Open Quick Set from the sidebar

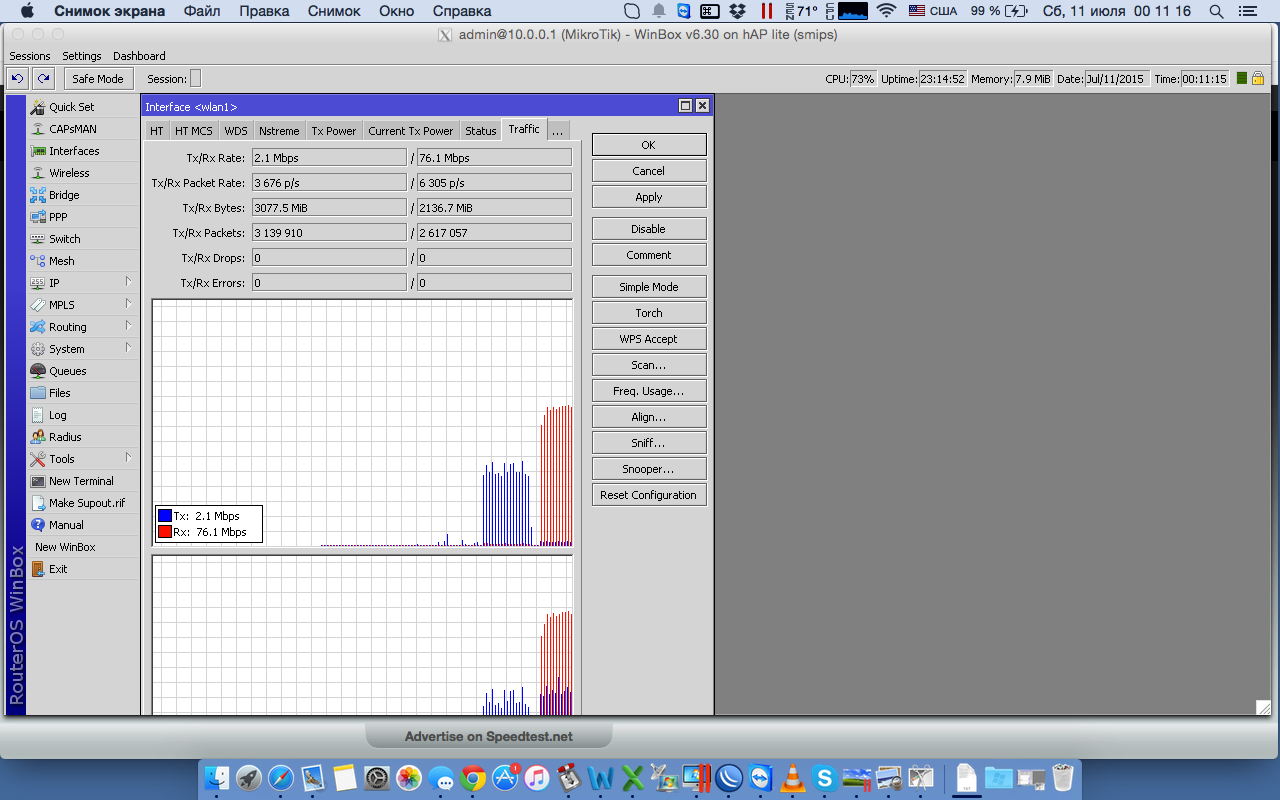pyautogui.click(x=71, y=107)
